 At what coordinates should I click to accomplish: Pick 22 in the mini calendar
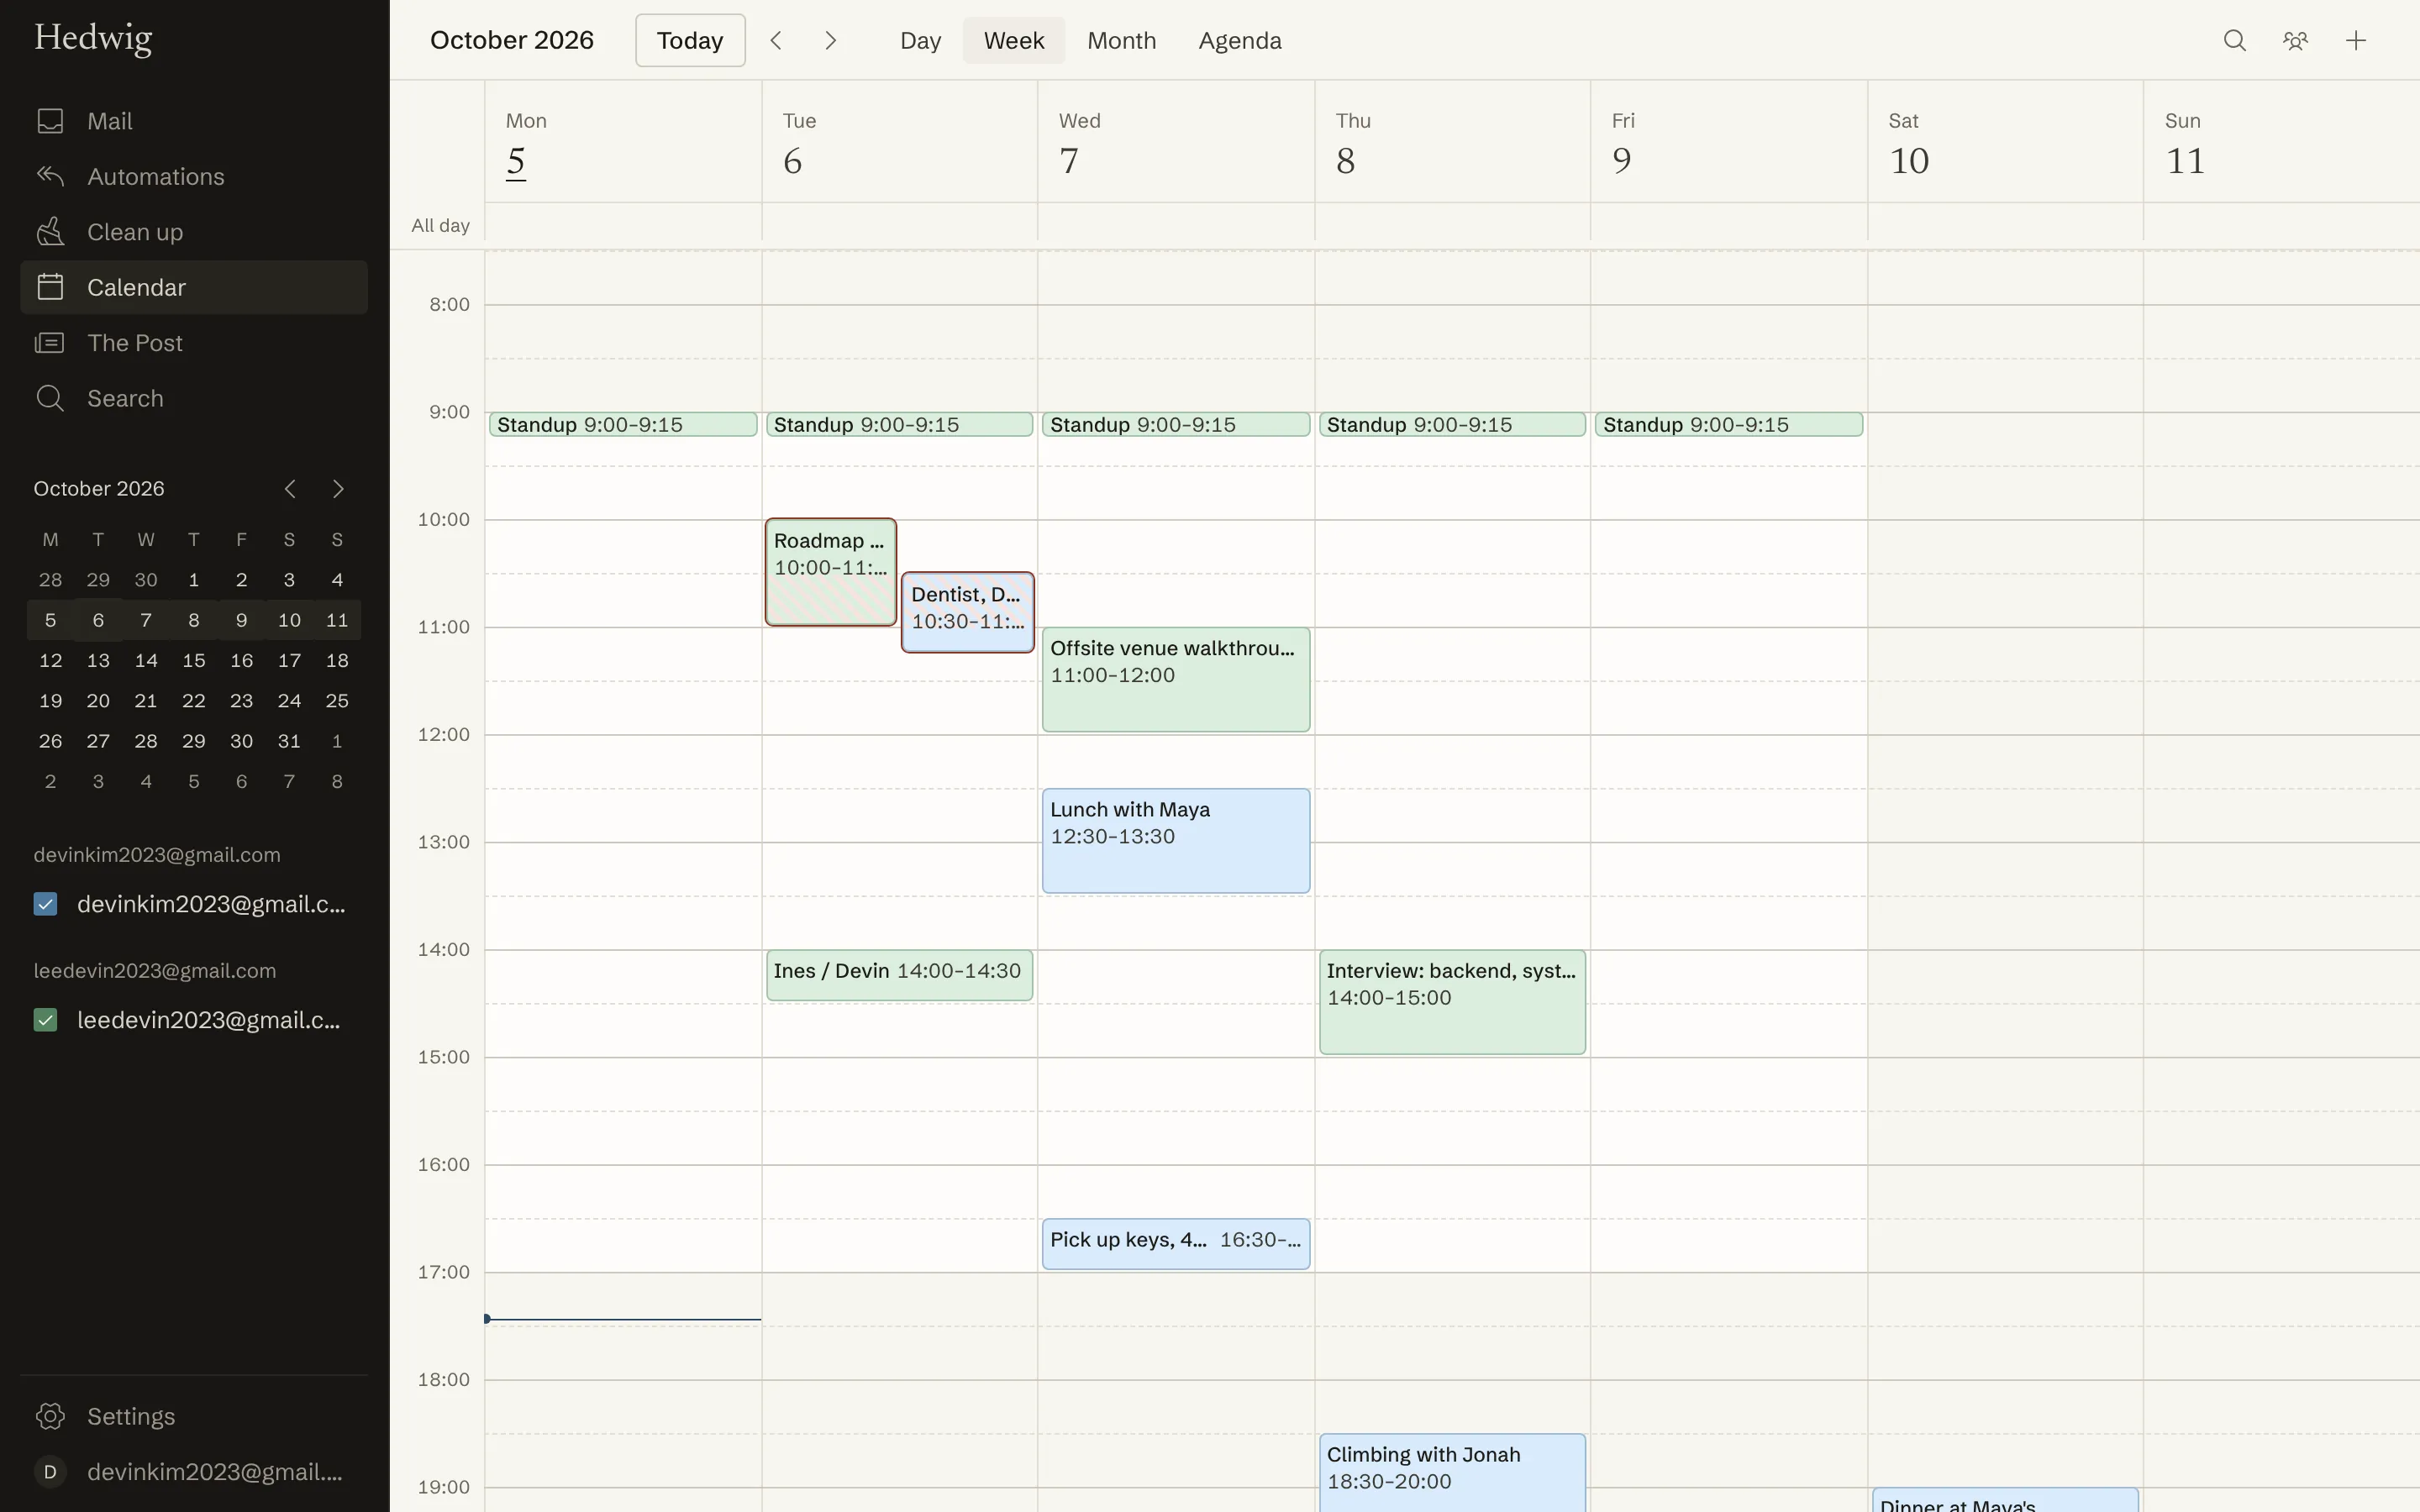click(x=194, y=701)
